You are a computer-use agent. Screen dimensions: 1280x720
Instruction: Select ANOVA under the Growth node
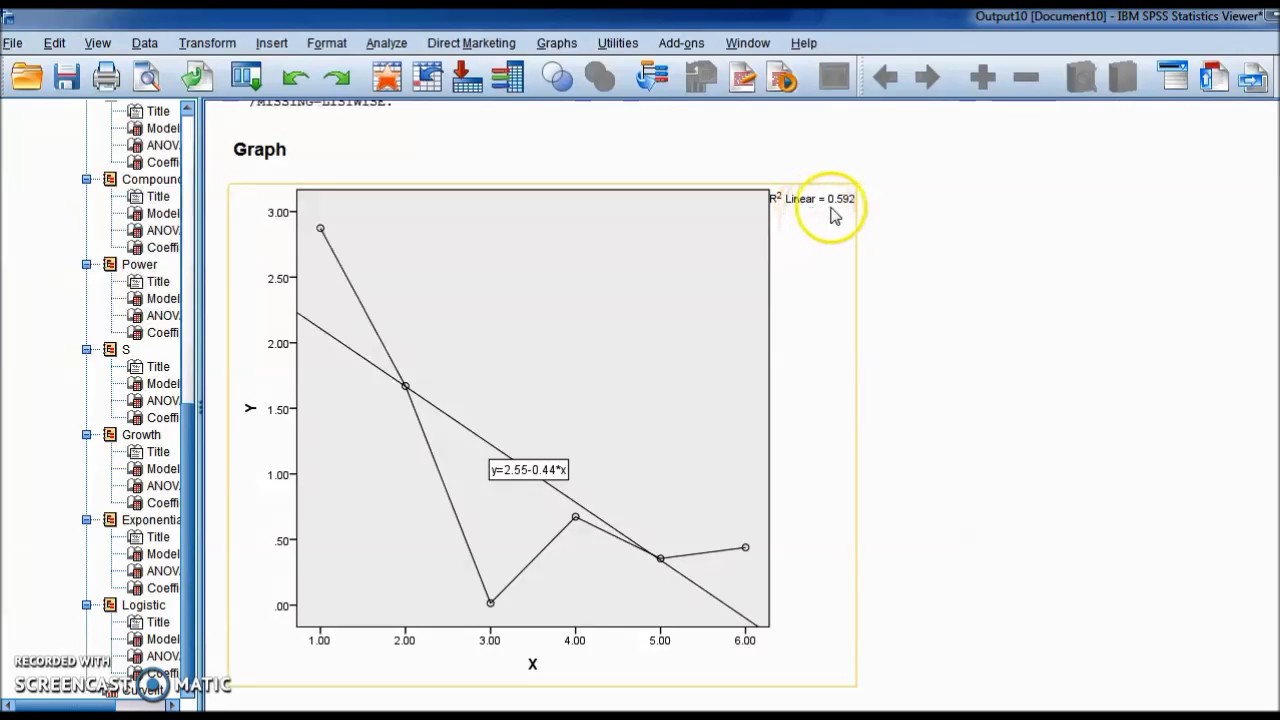[163, 486]
